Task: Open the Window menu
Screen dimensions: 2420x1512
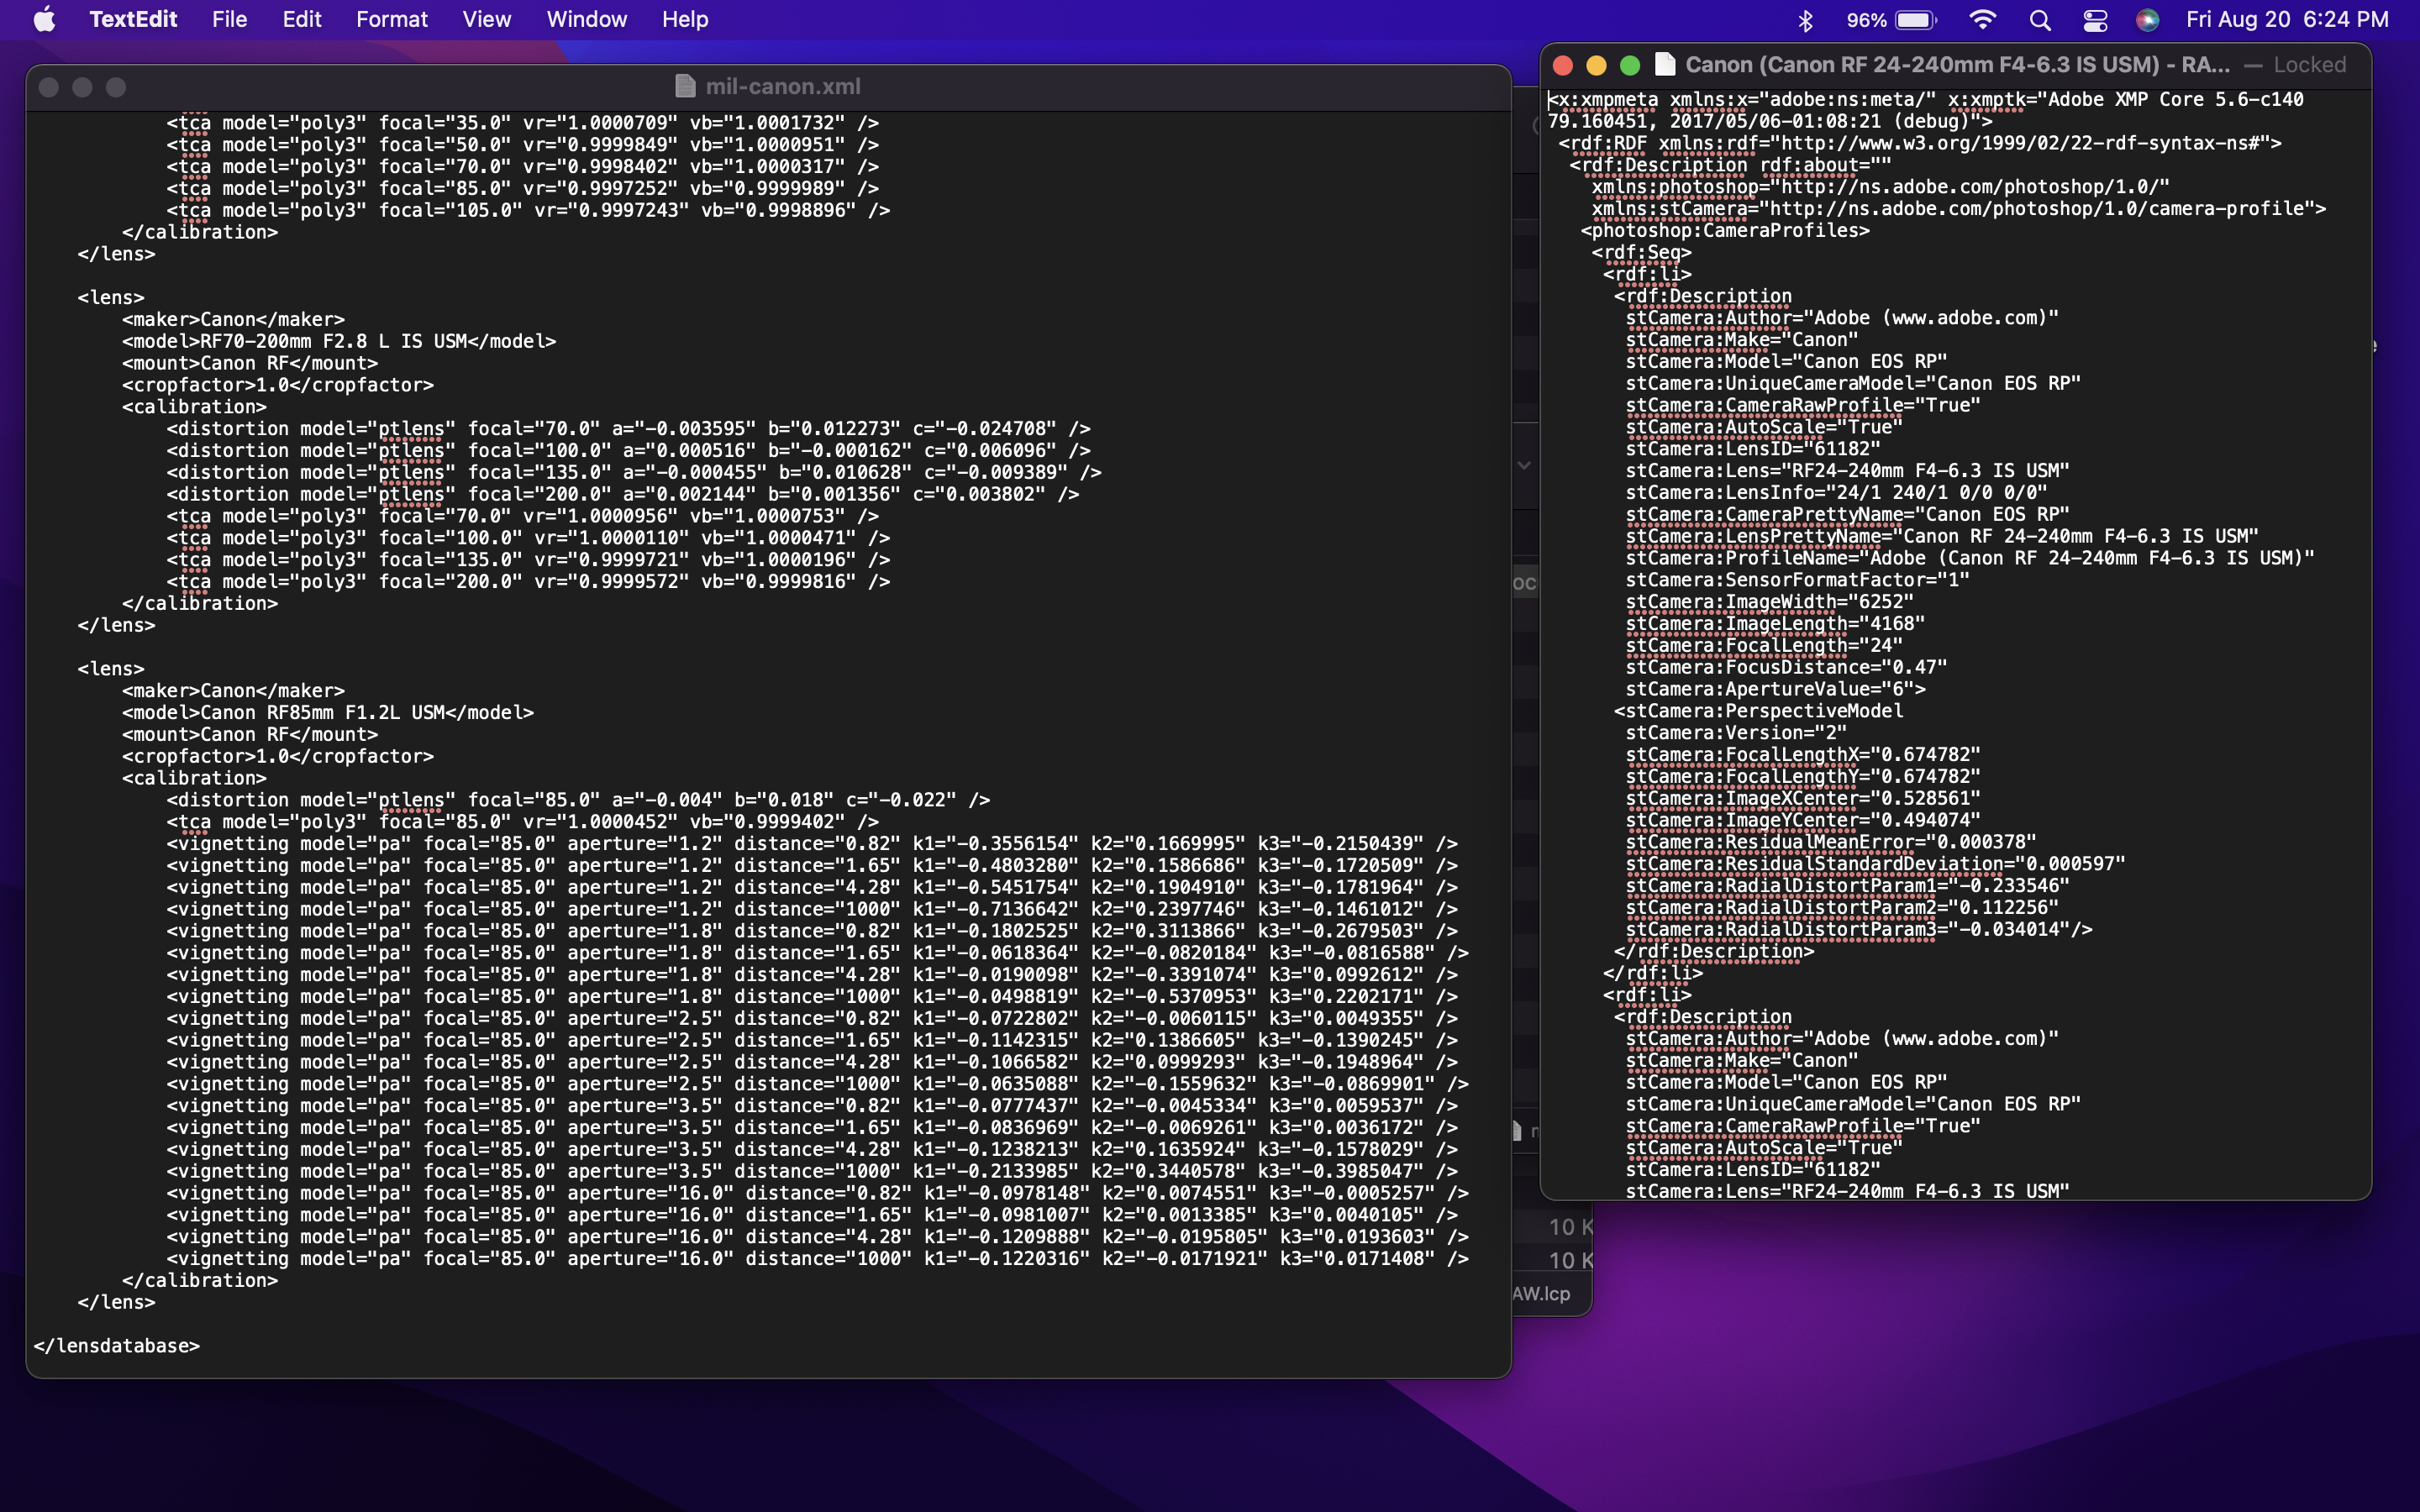Action: 586,19
